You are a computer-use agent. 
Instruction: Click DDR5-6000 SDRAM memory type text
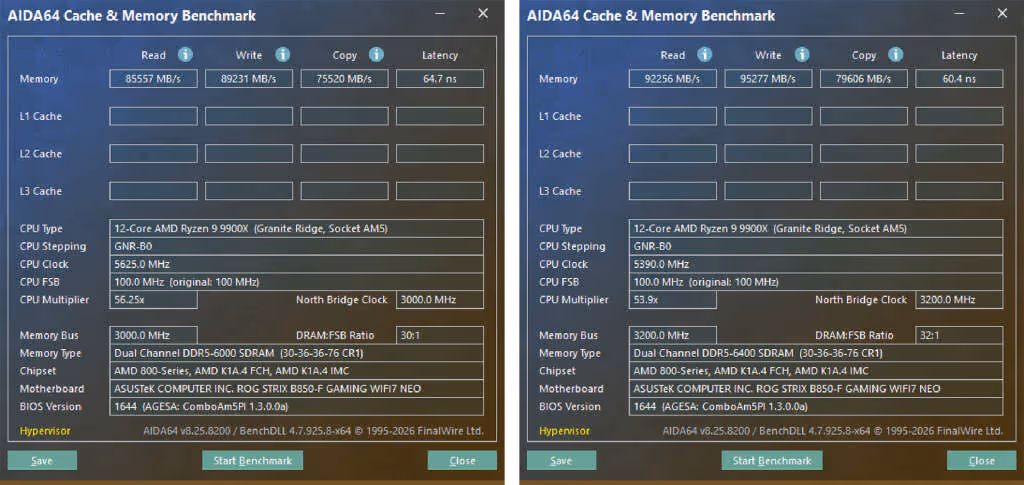(x=296, y=353)
